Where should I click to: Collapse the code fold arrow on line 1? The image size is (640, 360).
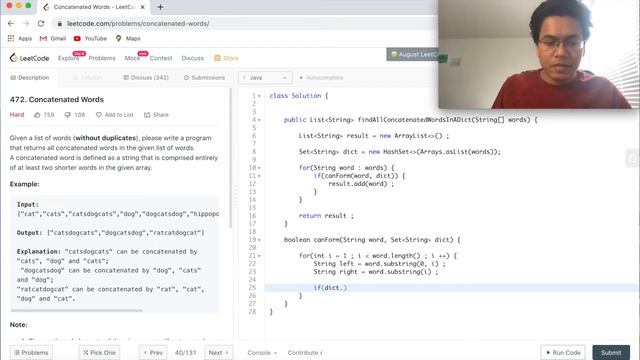pos(259,96)
